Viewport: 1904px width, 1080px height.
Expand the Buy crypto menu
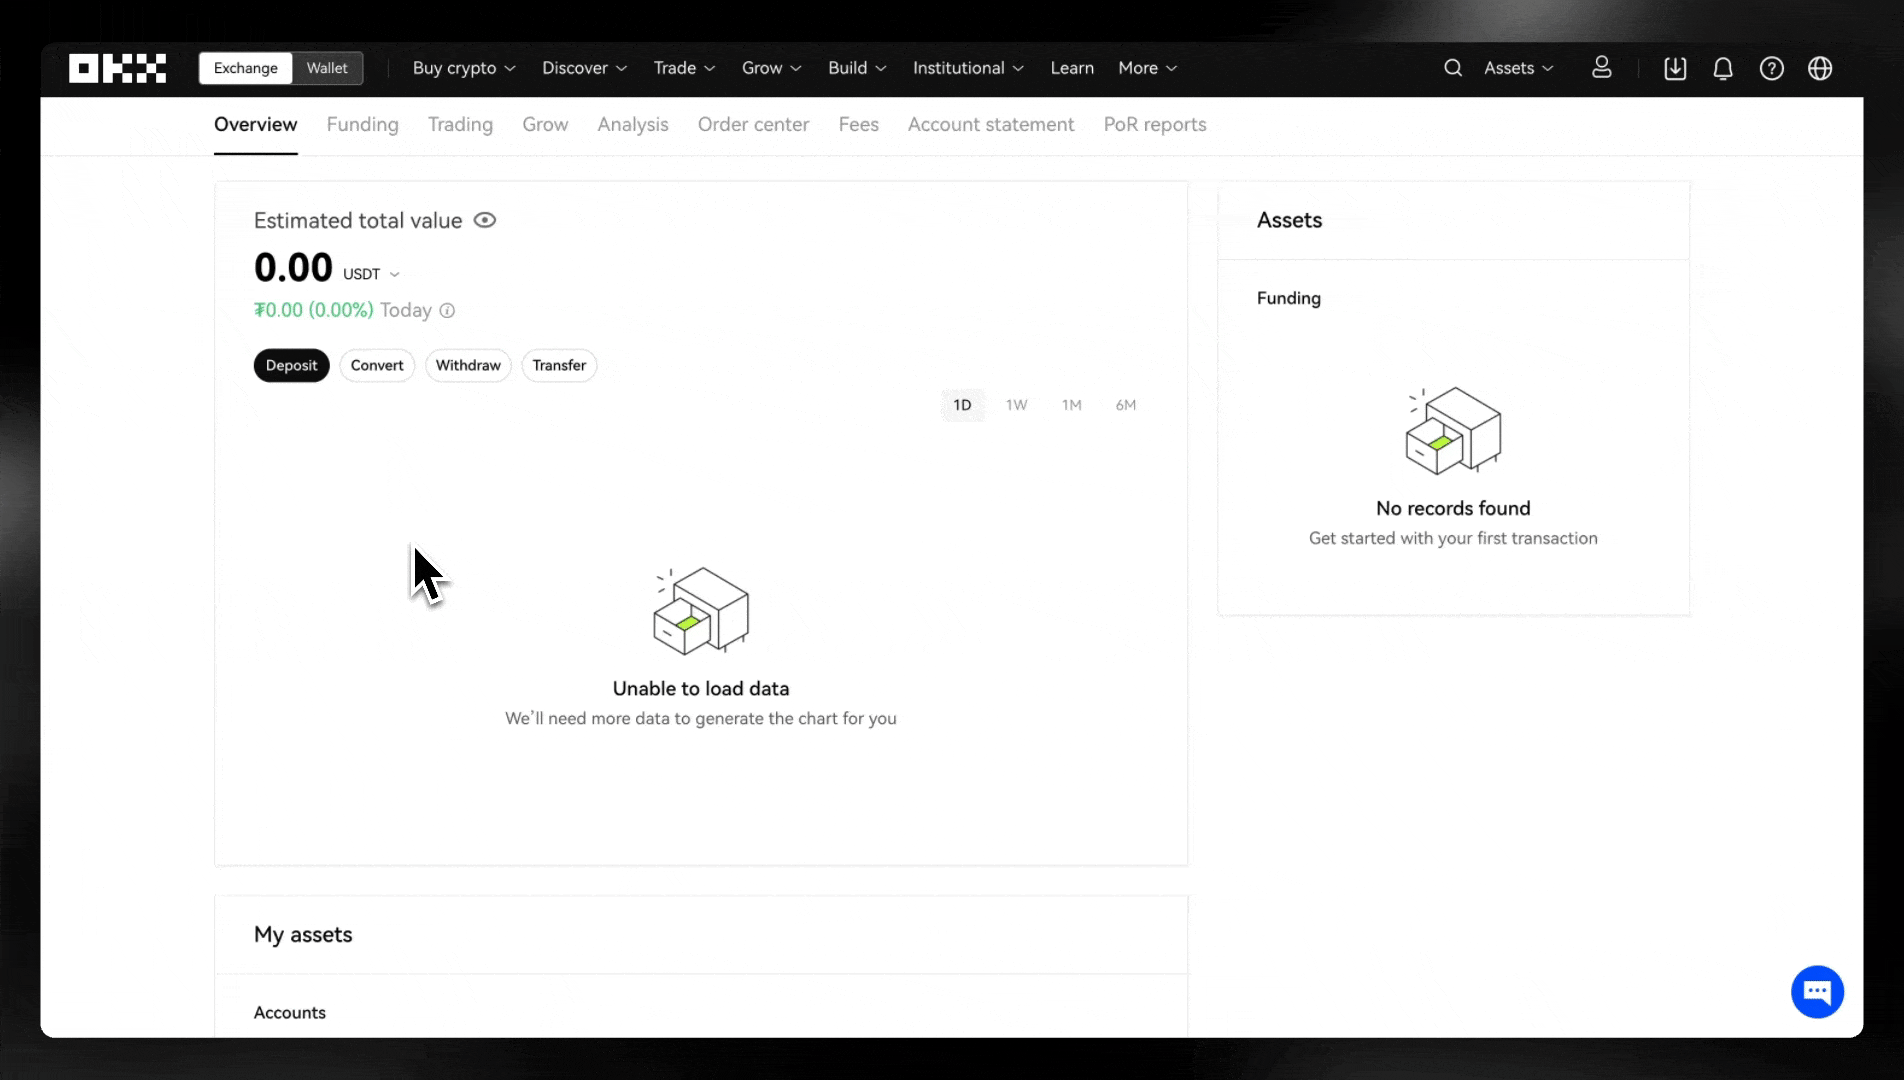pyautogui.click(x=464, y=68)
